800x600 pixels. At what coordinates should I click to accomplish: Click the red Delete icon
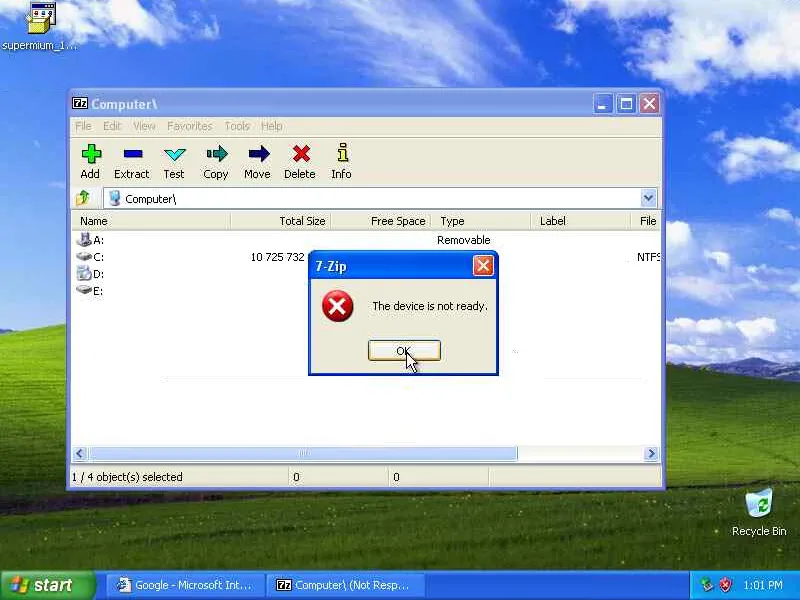[x=301, y=154]
